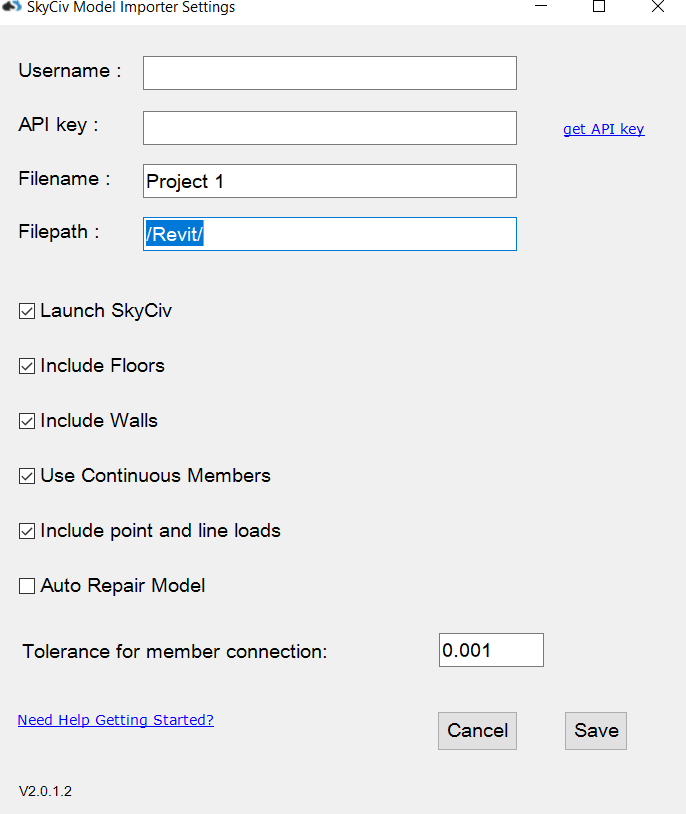Screen dimensions: 686x814
Task: Disable the Include Walls option
Action: (x=27, y=422)
